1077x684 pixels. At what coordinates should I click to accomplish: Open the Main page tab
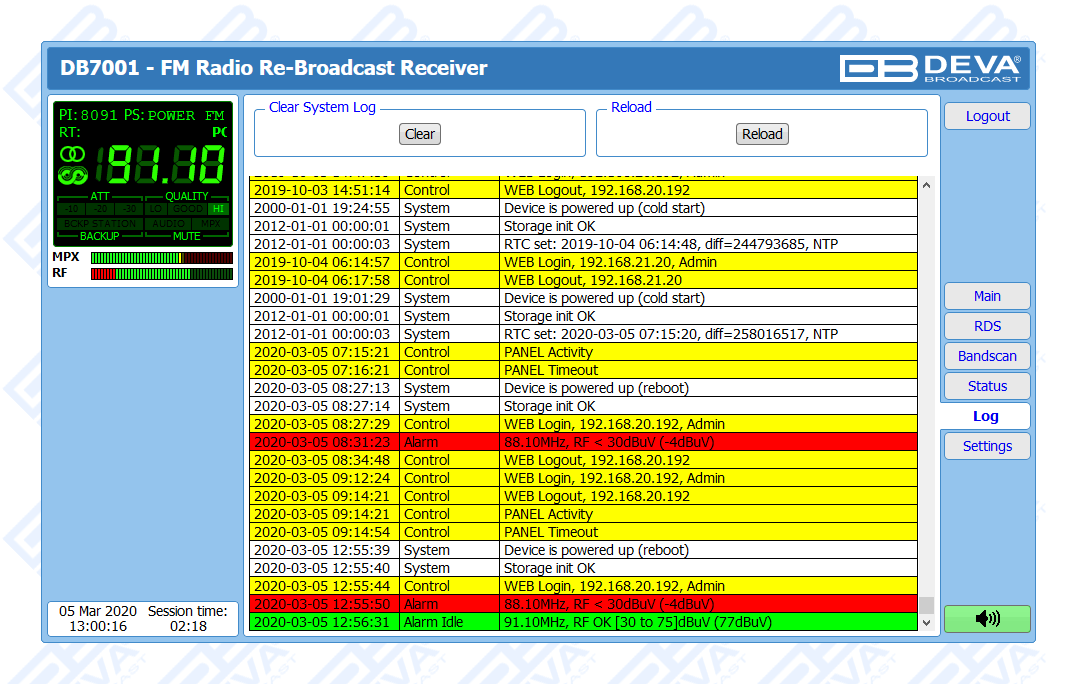(x=986, y=296)
